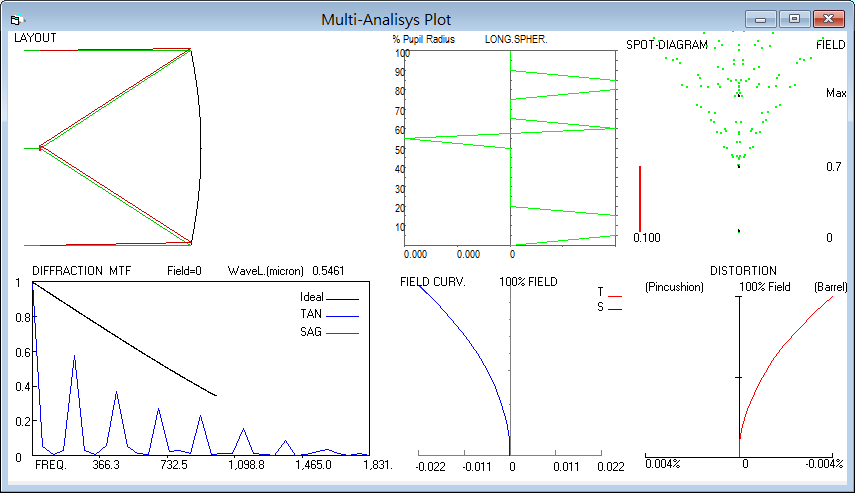The image size is (855, 493).
Task: Click the 366.3 frequency tick label
Action: 106,465
